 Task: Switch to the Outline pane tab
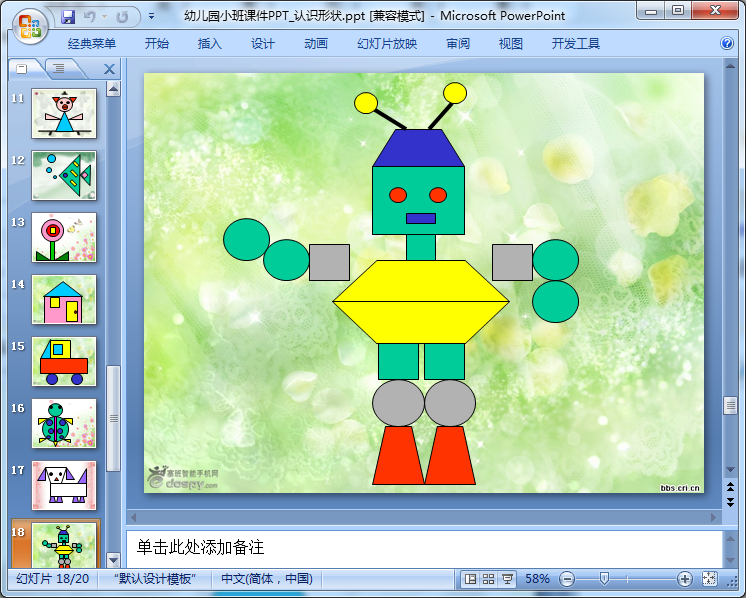(x=59, y=69)
